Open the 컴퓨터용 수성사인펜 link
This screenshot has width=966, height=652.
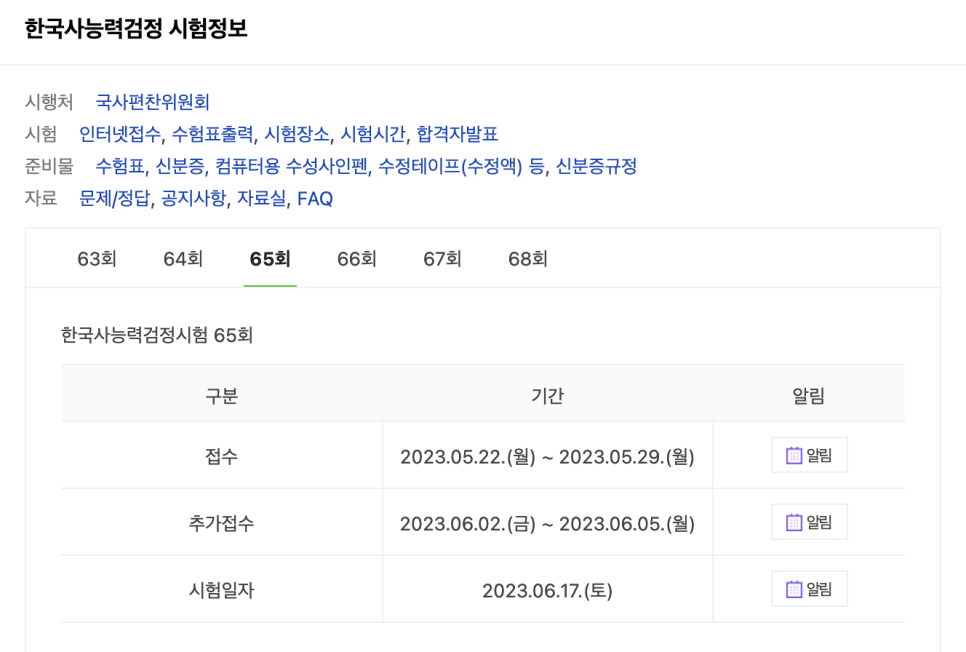pyautogui.click(x=291, y=166)
